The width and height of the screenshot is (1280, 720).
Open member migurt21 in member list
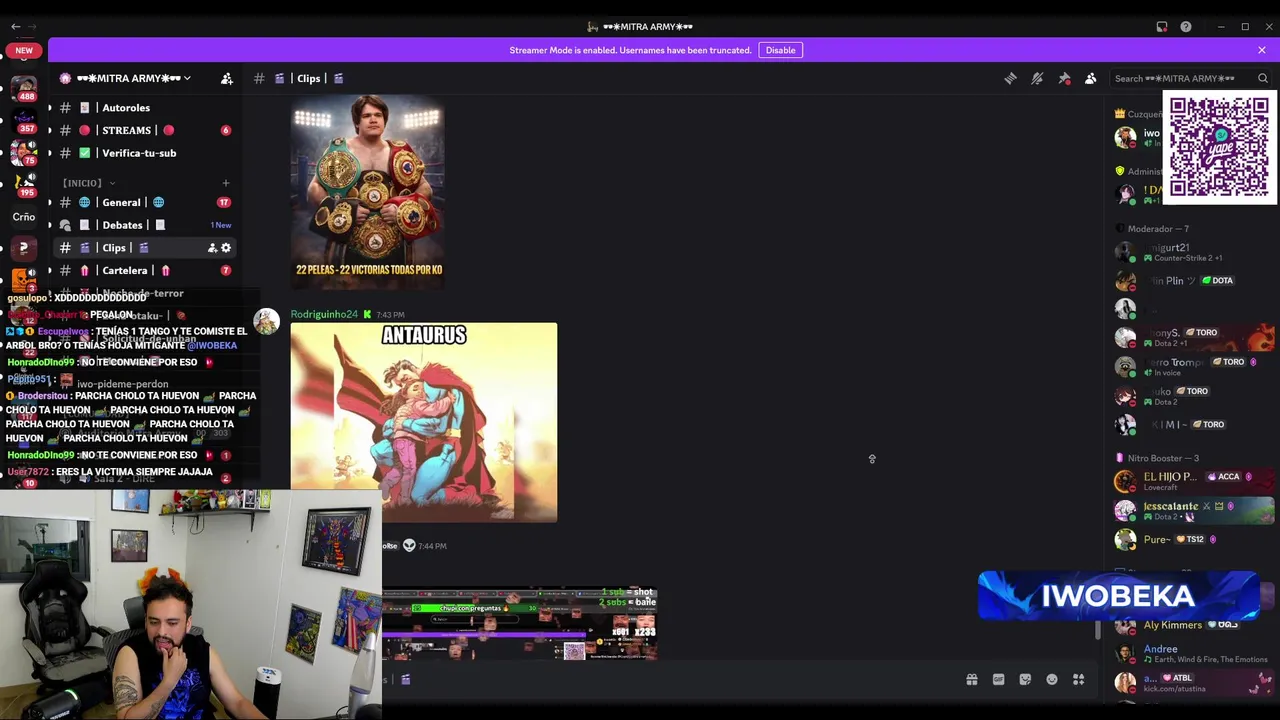[x=1194, y=252]
